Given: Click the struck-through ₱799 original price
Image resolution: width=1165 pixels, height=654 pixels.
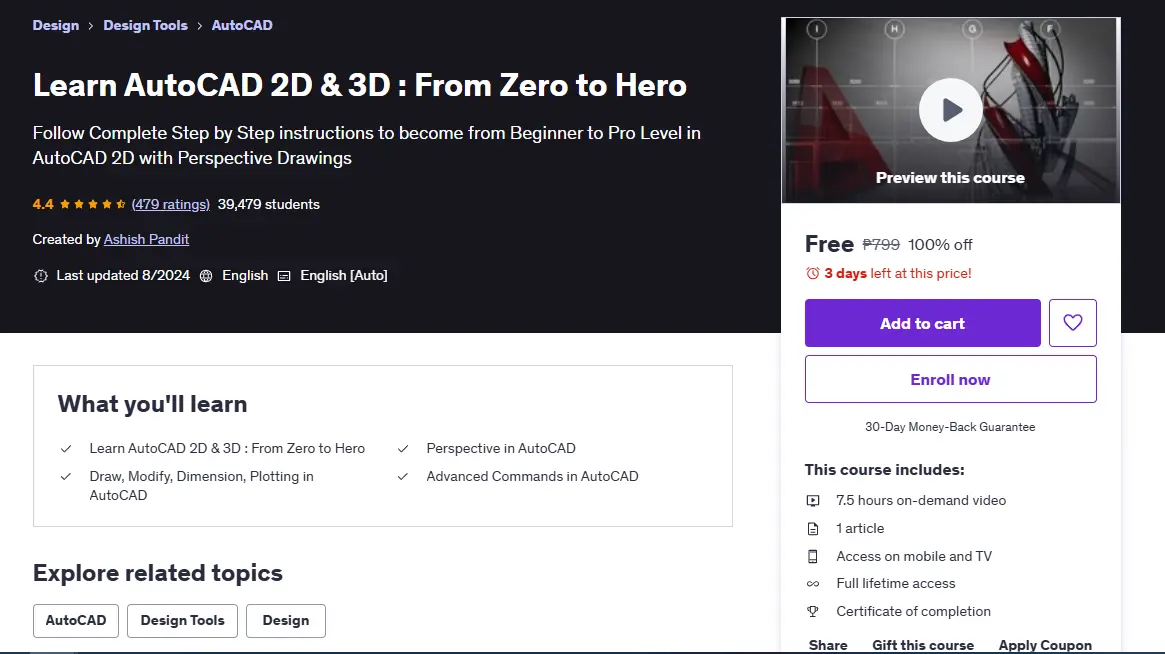Looking at the screenshot, I should point(880,245).
